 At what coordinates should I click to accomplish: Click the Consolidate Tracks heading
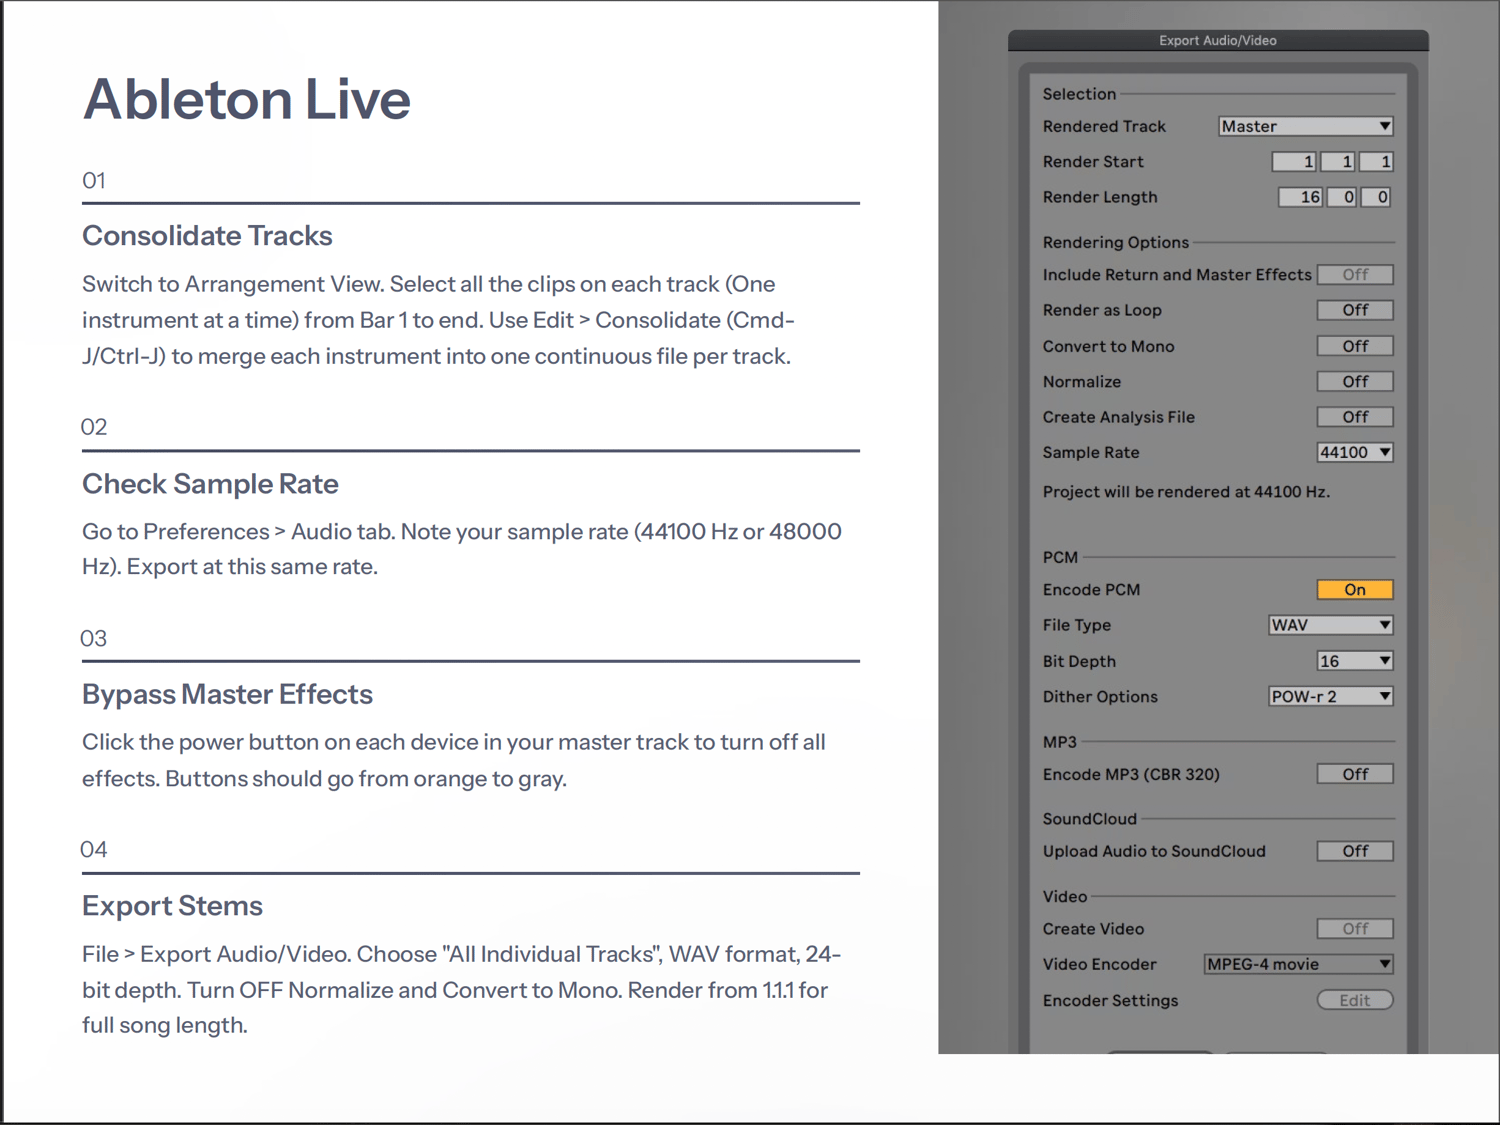tap(207, 236)
